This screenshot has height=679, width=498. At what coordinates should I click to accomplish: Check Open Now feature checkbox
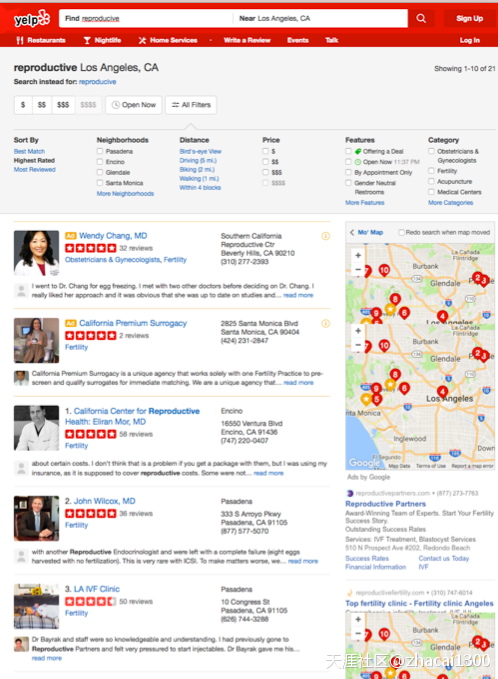348,162
